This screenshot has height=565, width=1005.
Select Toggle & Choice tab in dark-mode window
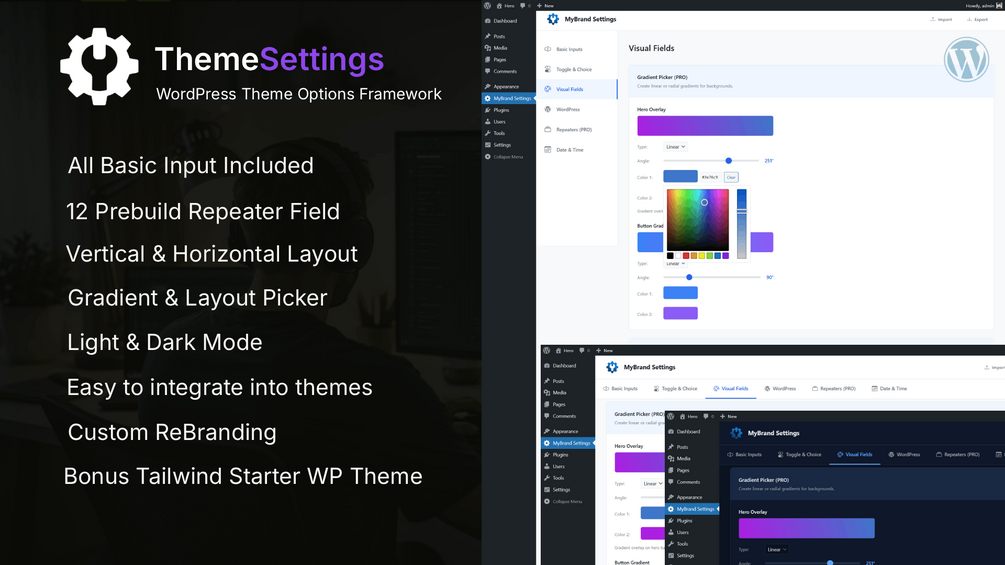pos(799,454)
